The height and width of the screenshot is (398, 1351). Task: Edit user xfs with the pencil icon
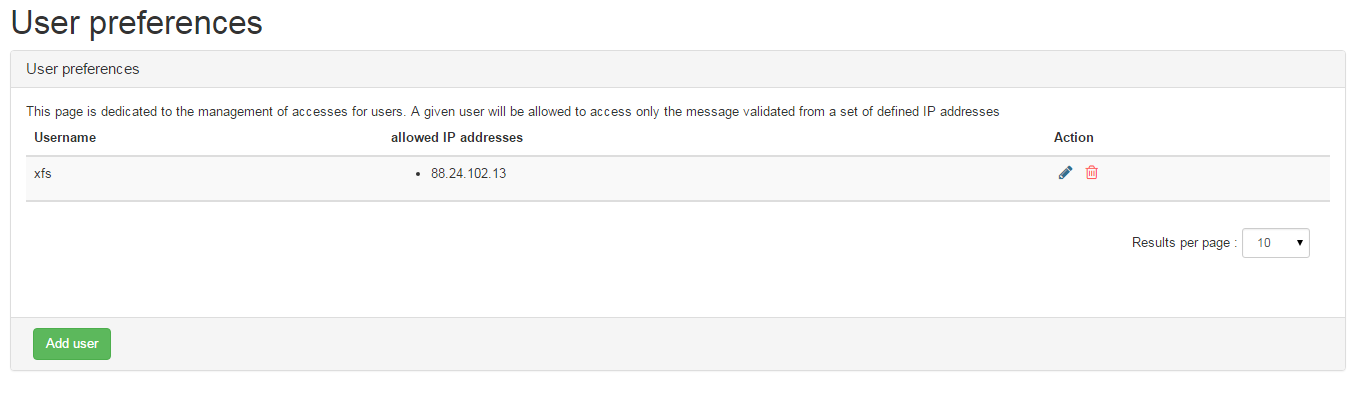1065,173
